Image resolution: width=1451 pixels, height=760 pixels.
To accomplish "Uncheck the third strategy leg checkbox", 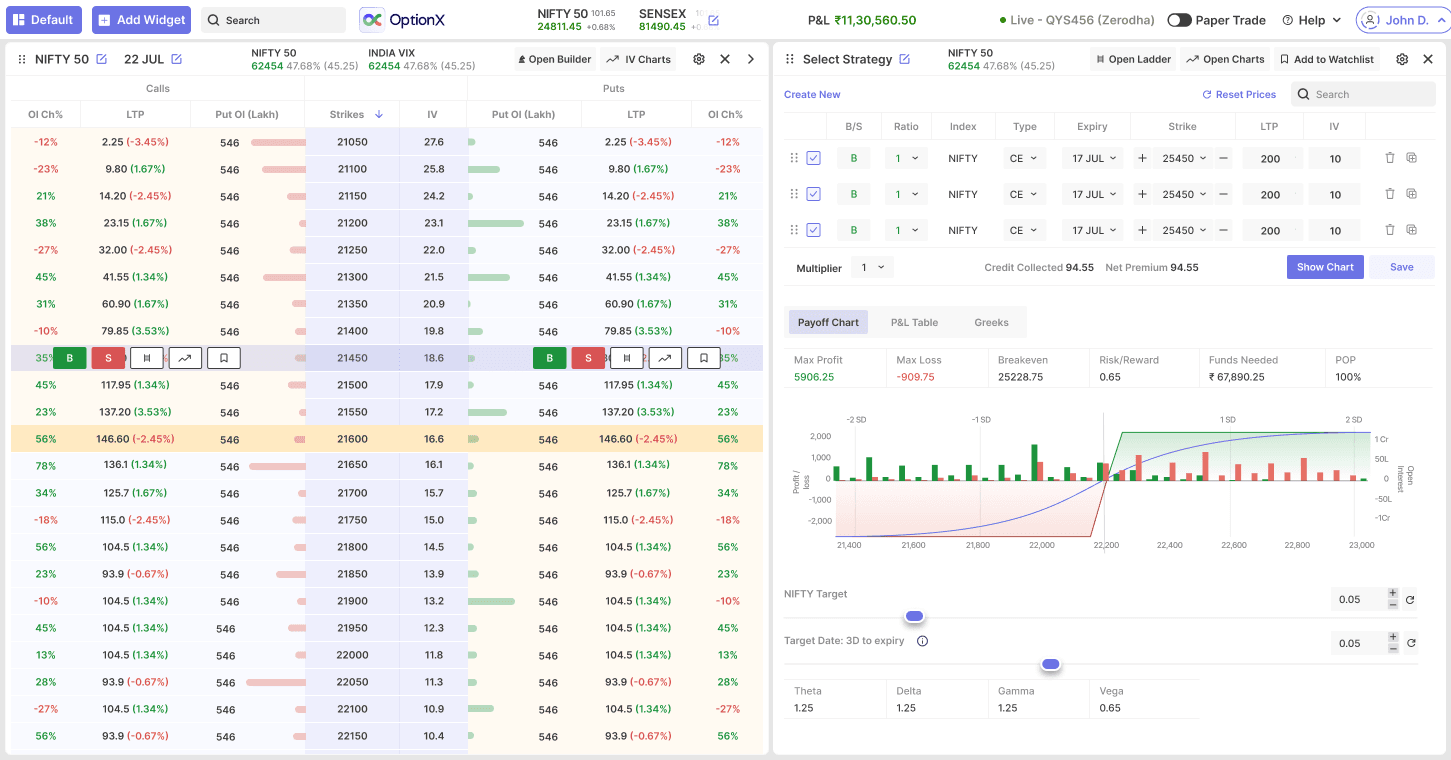I will [x=813, y=230].
